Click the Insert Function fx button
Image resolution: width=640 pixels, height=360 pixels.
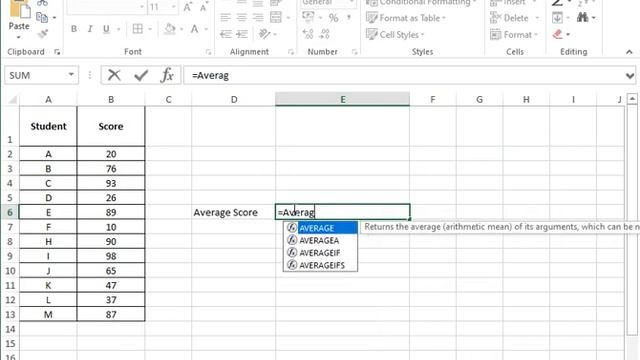(x=167, y=75)
